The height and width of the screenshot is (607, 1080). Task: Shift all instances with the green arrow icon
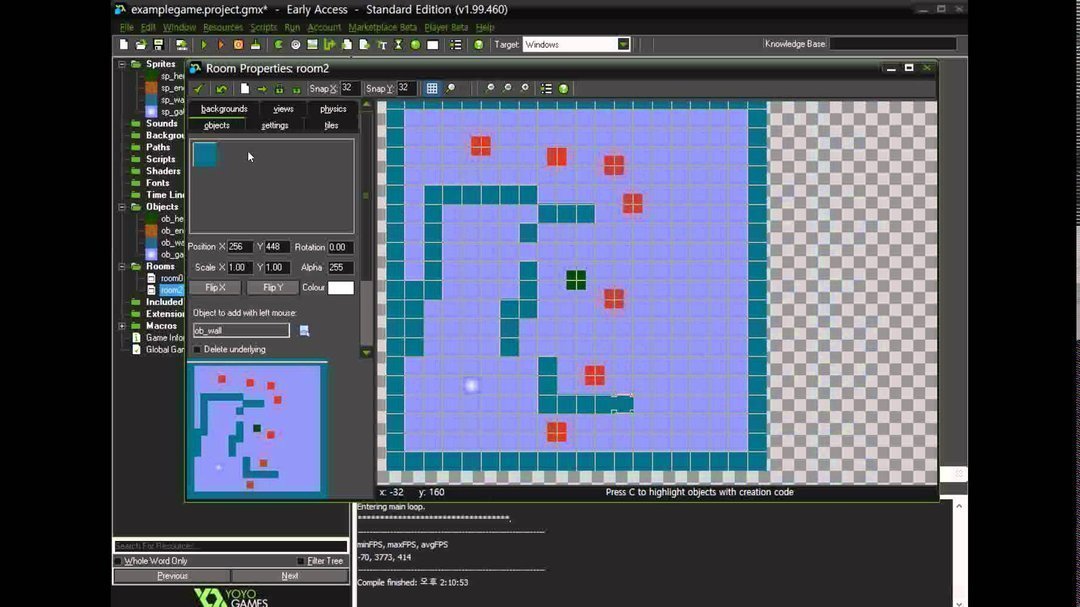point(262,89)
